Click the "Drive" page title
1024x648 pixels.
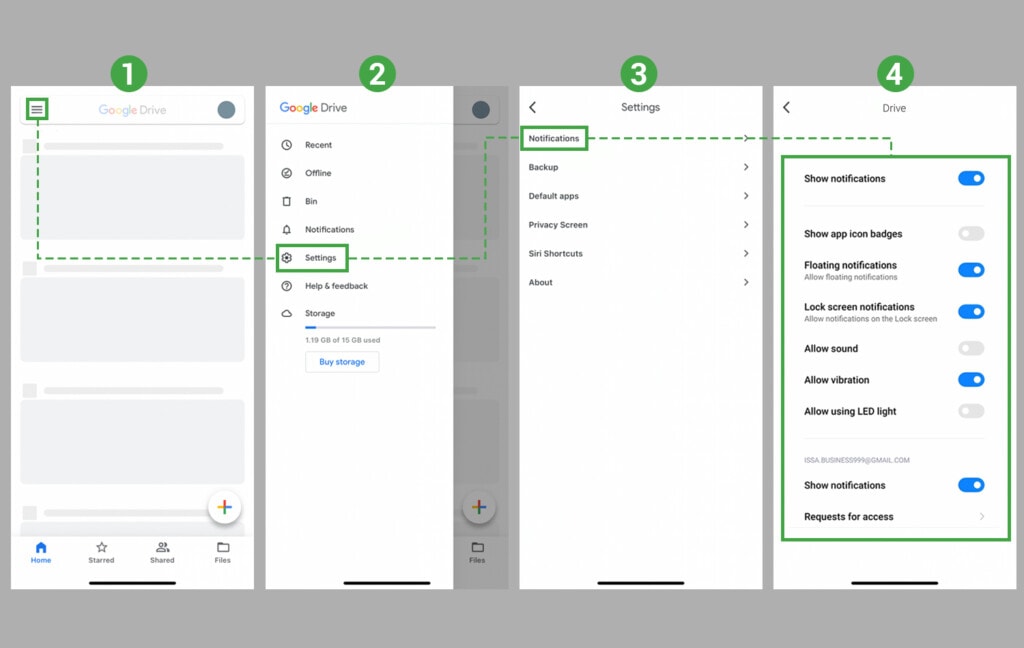click(894, 108)
